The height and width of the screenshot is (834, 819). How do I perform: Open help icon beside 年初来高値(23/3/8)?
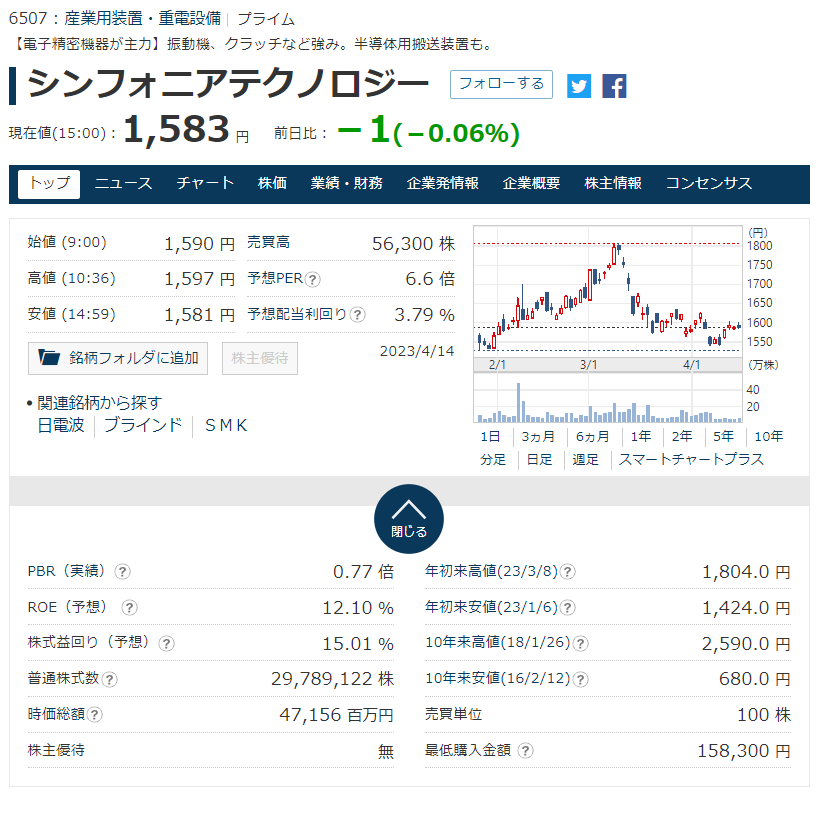(568, 572)
